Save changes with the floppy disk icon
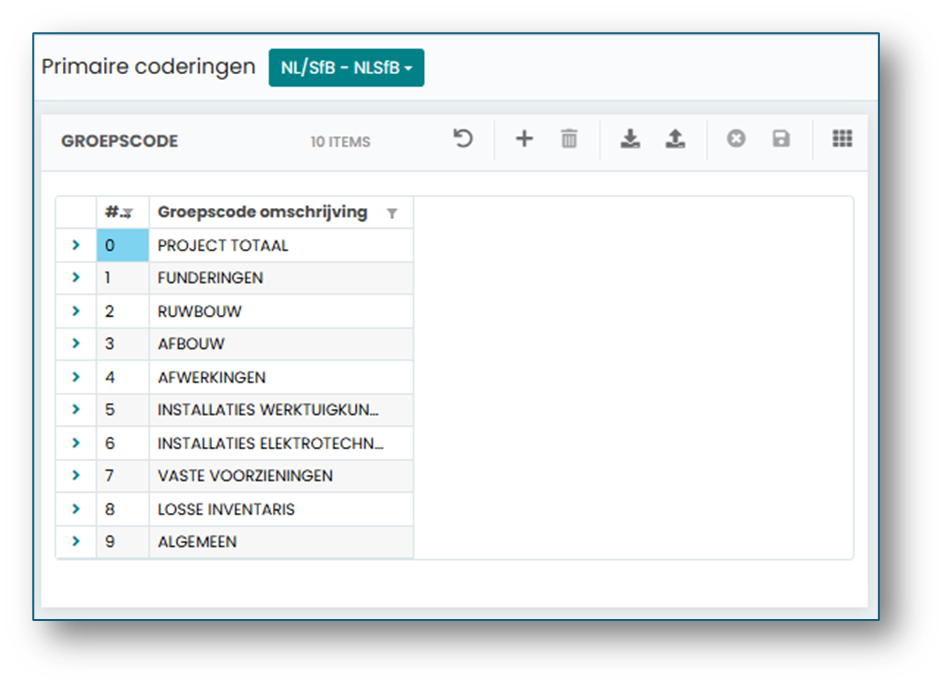Image resolution: width=944 pixels, height=685 pixels. [x=781, y=139]
